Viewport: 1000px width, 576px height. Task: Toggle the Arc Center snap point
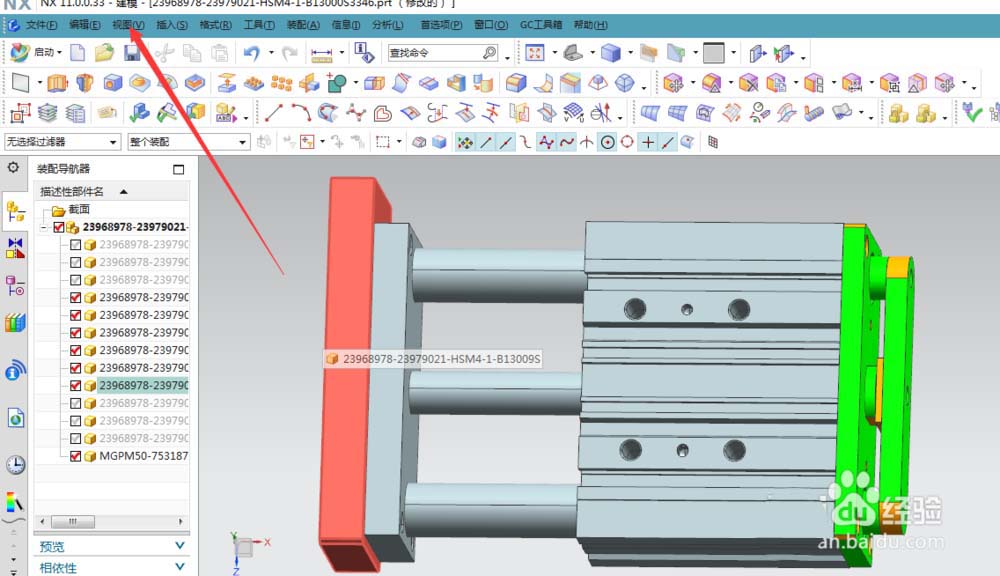608,142
